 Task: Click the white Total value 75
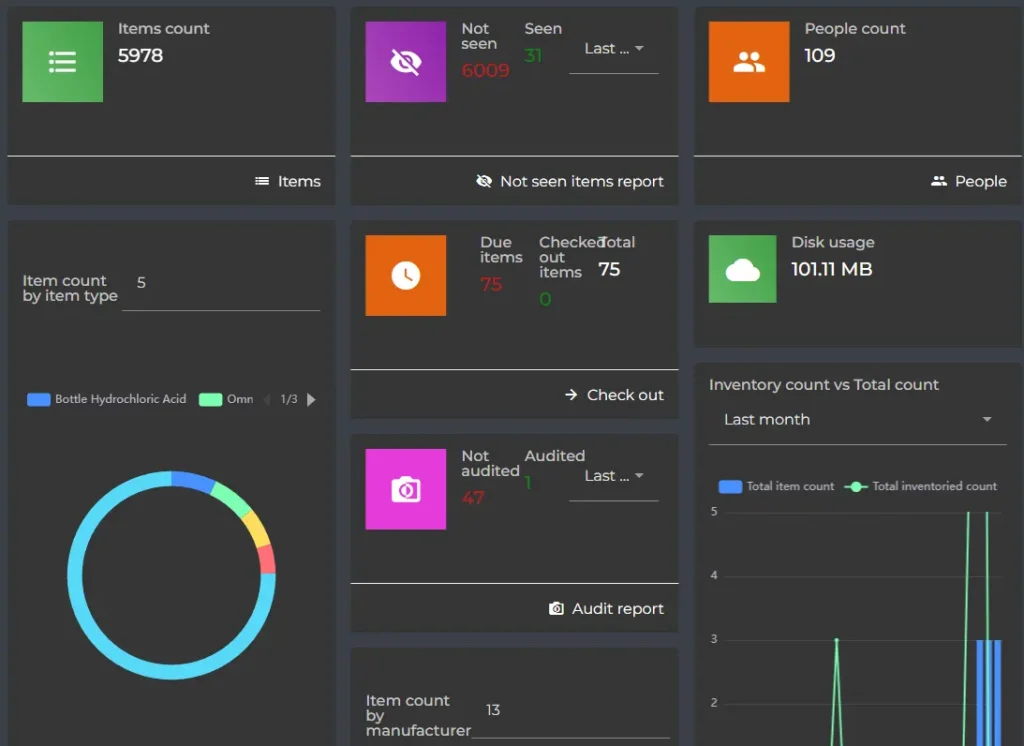(609, 269)
